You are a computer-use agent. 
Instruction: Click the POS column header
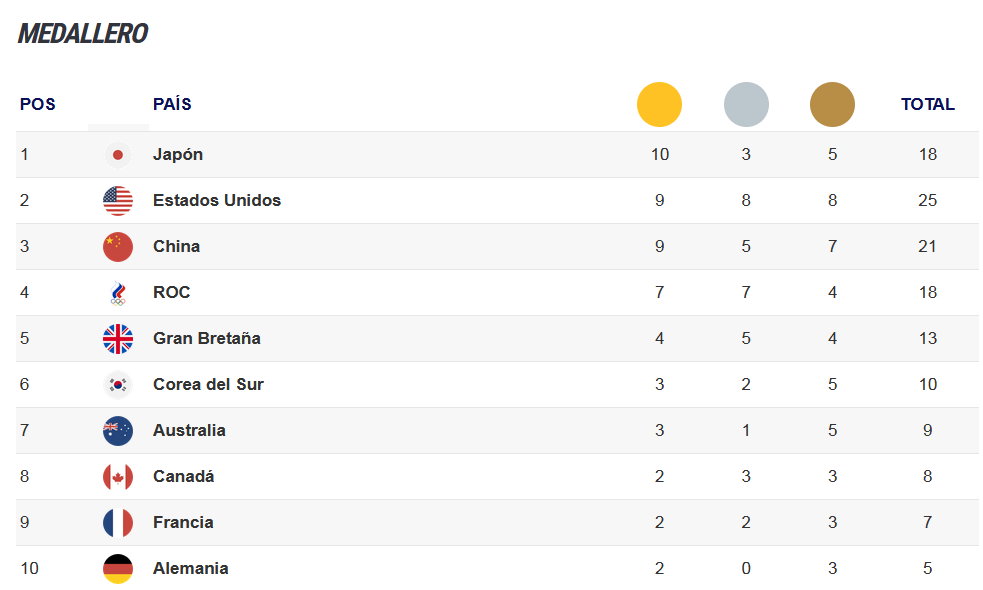(x=38, y=104)
